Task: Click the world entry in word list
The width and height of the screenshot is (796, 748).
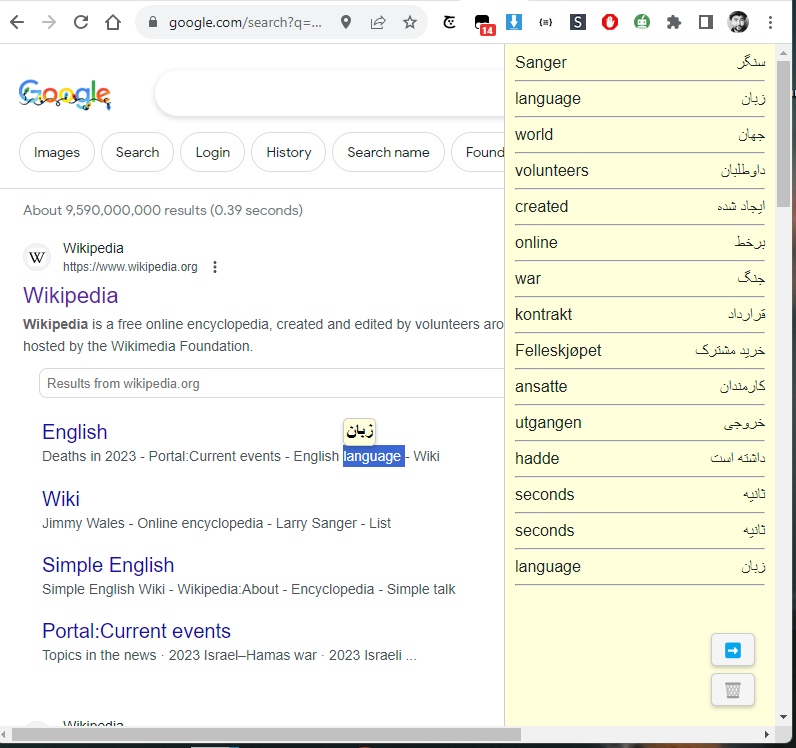Action: click(x=640, y=135)
